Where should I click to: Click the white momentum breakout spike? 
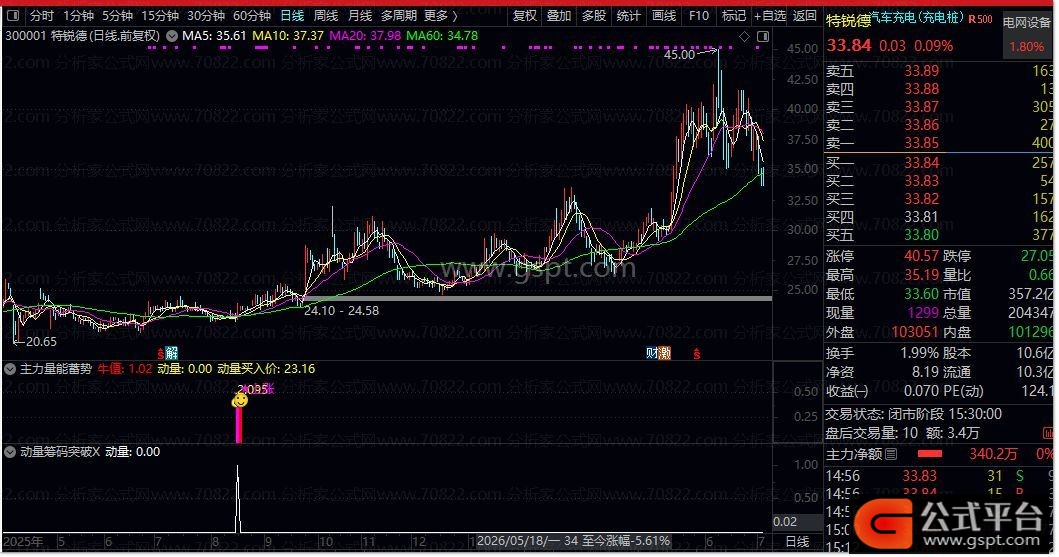238,500
